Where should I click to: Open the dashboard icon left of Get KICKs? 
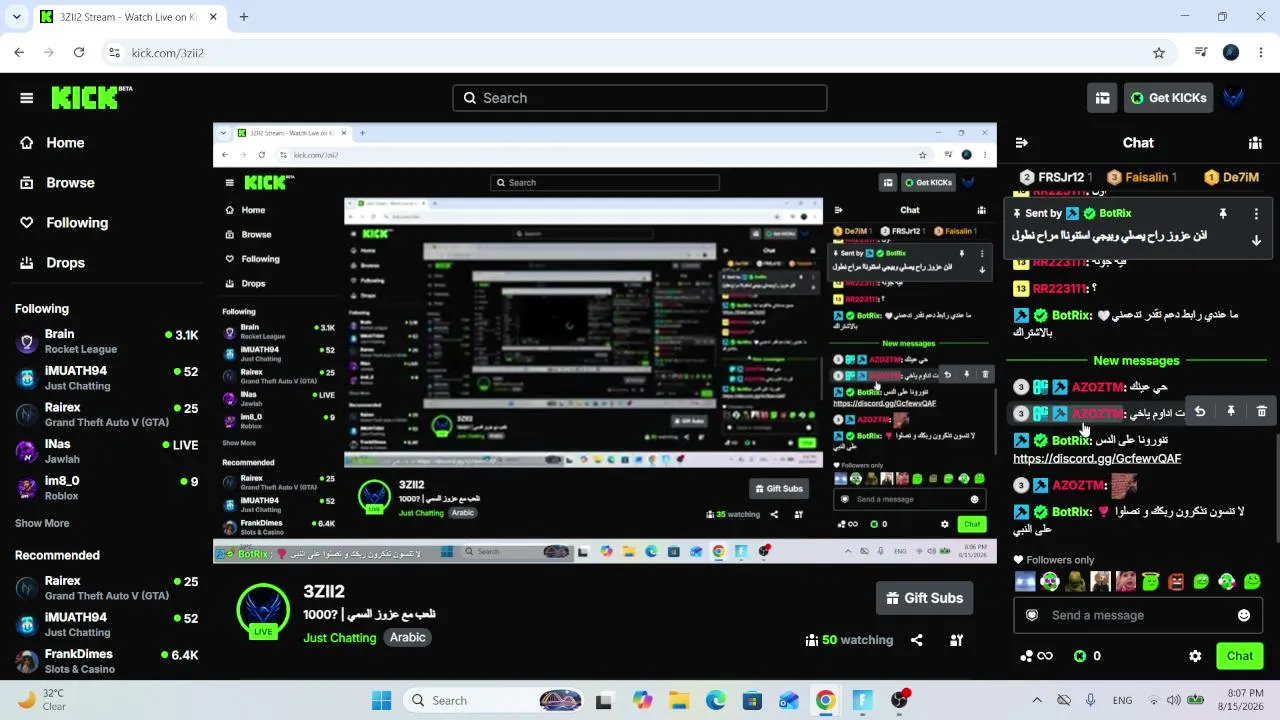tap(1102, 98)
